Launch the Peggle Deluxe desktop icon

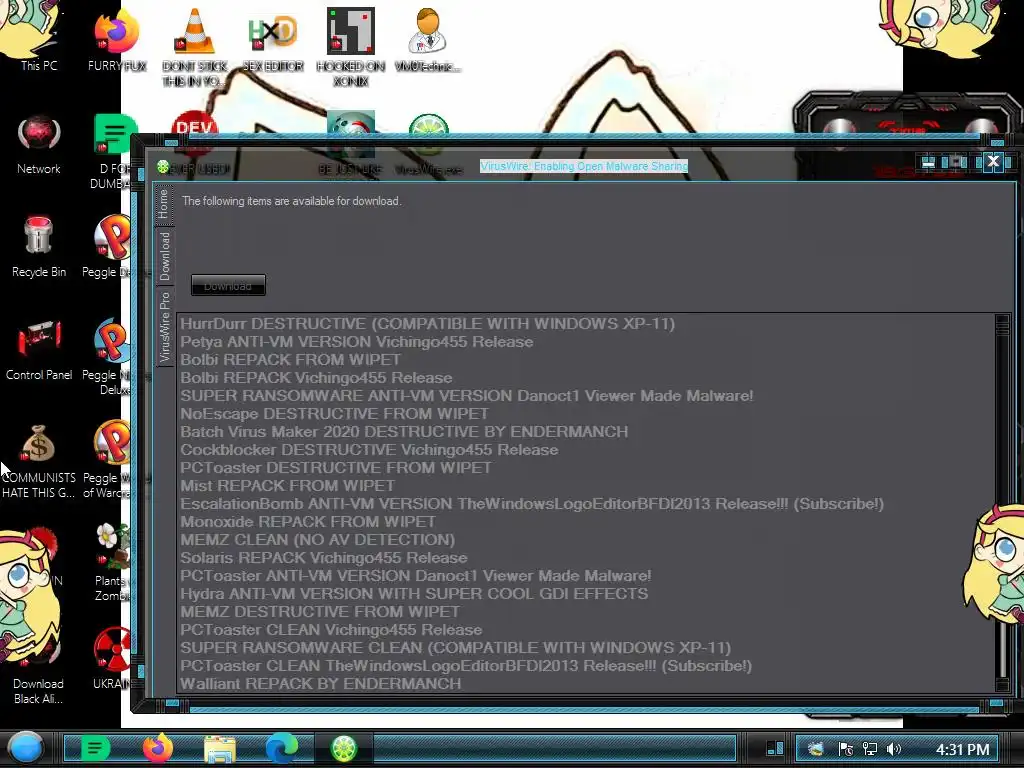point(109,247)
